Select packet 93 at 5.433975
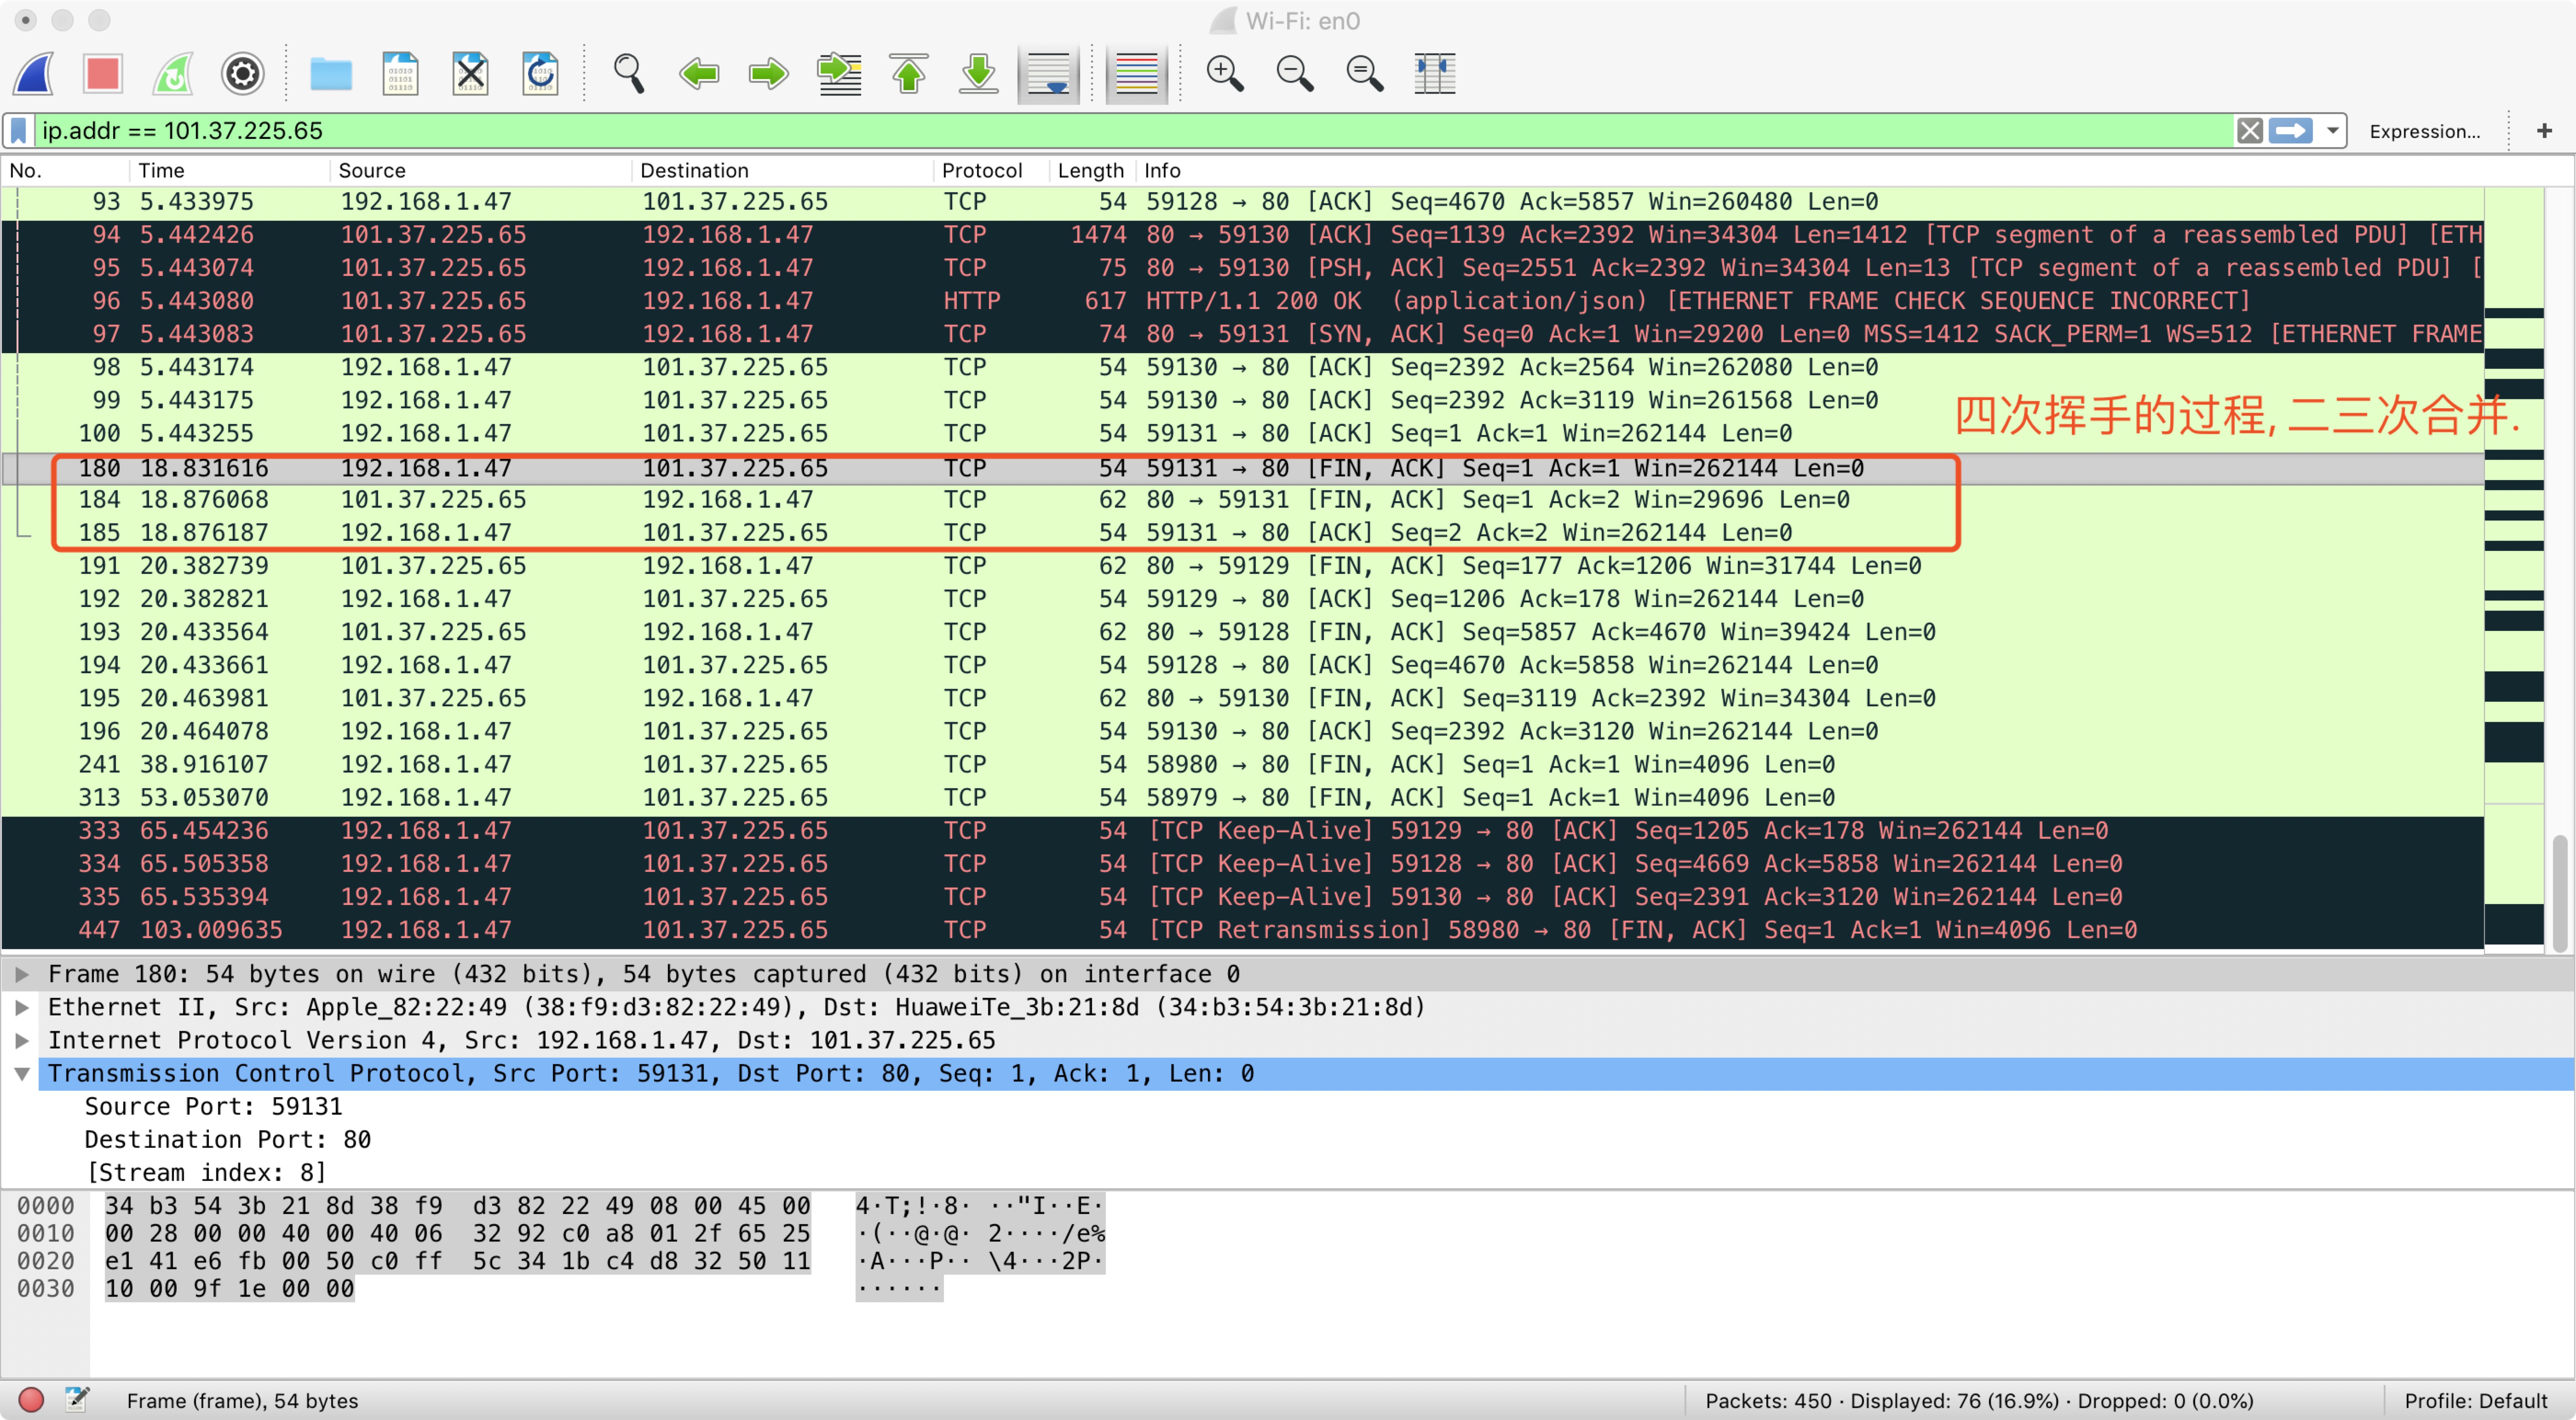 1243,202
